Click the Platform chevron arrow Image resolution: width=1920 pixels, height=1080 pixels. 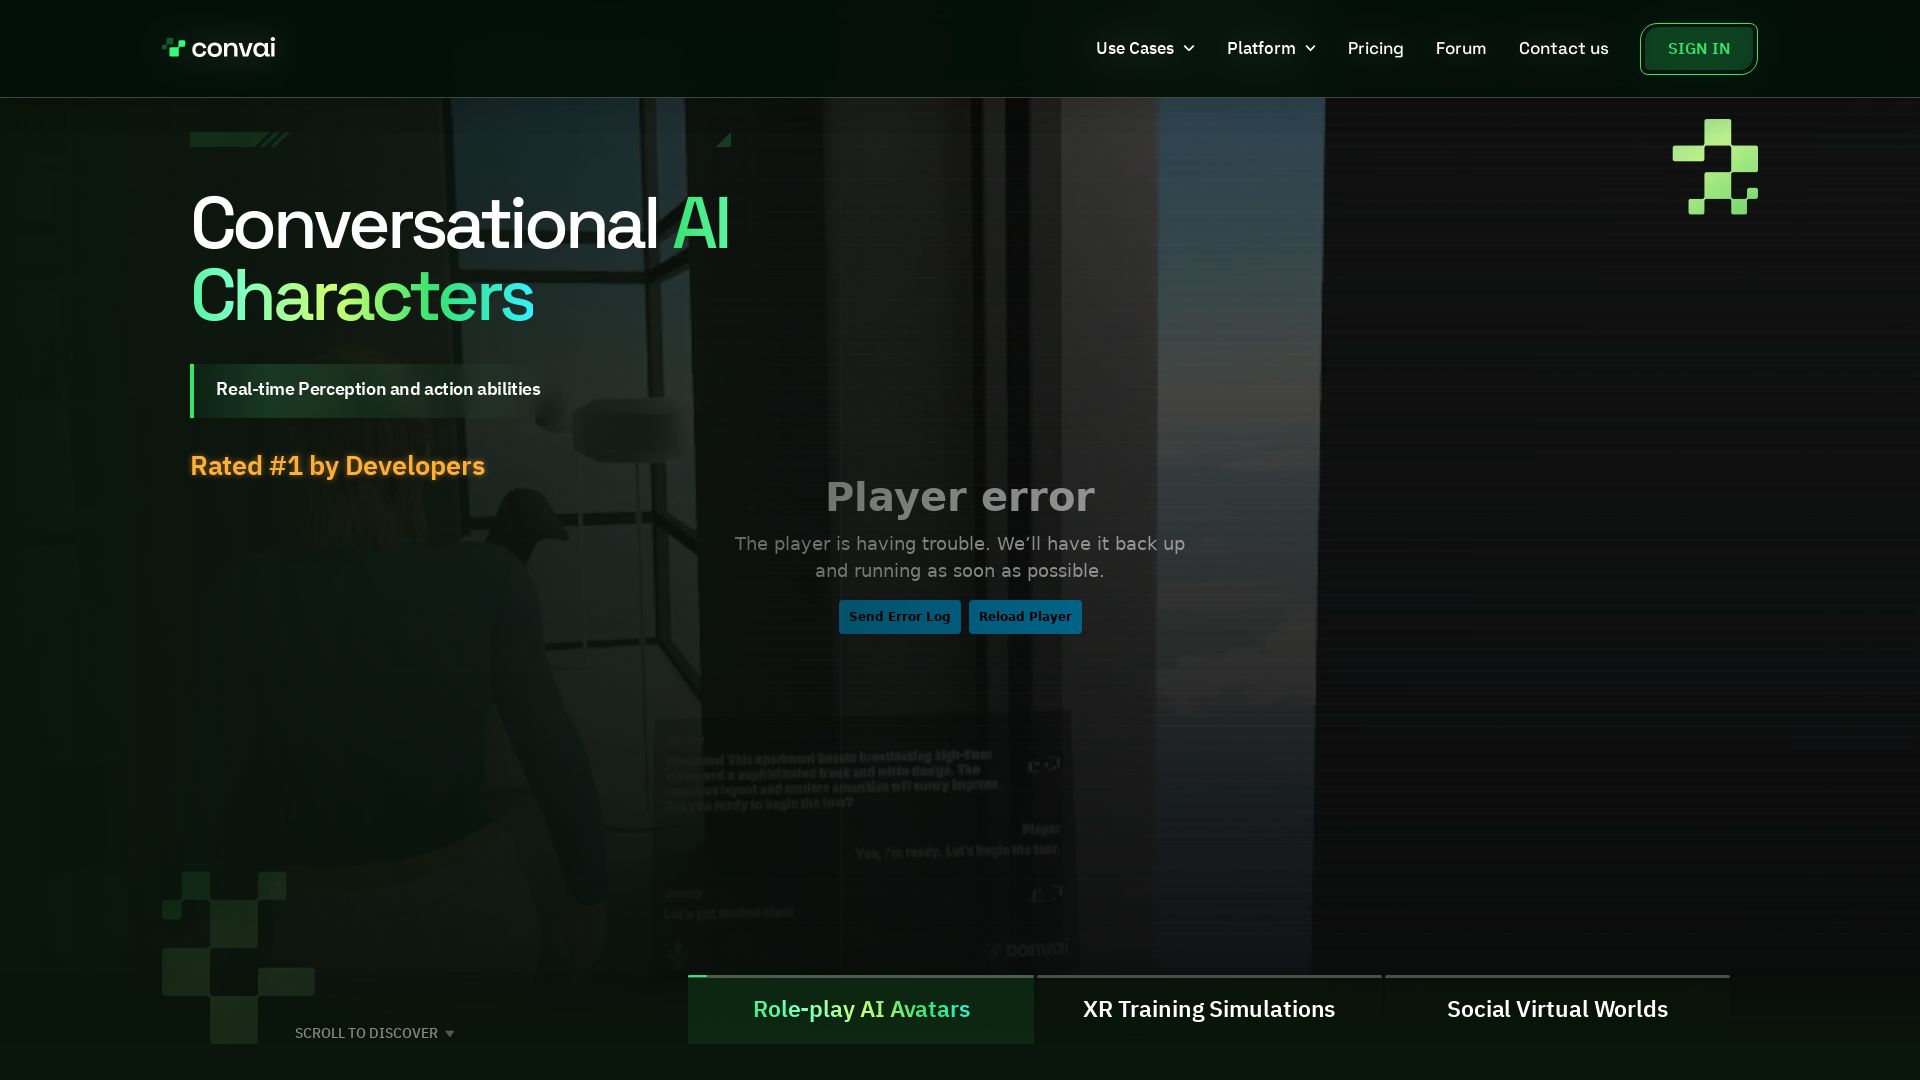pyautogui.click(x=1310, y=48)
